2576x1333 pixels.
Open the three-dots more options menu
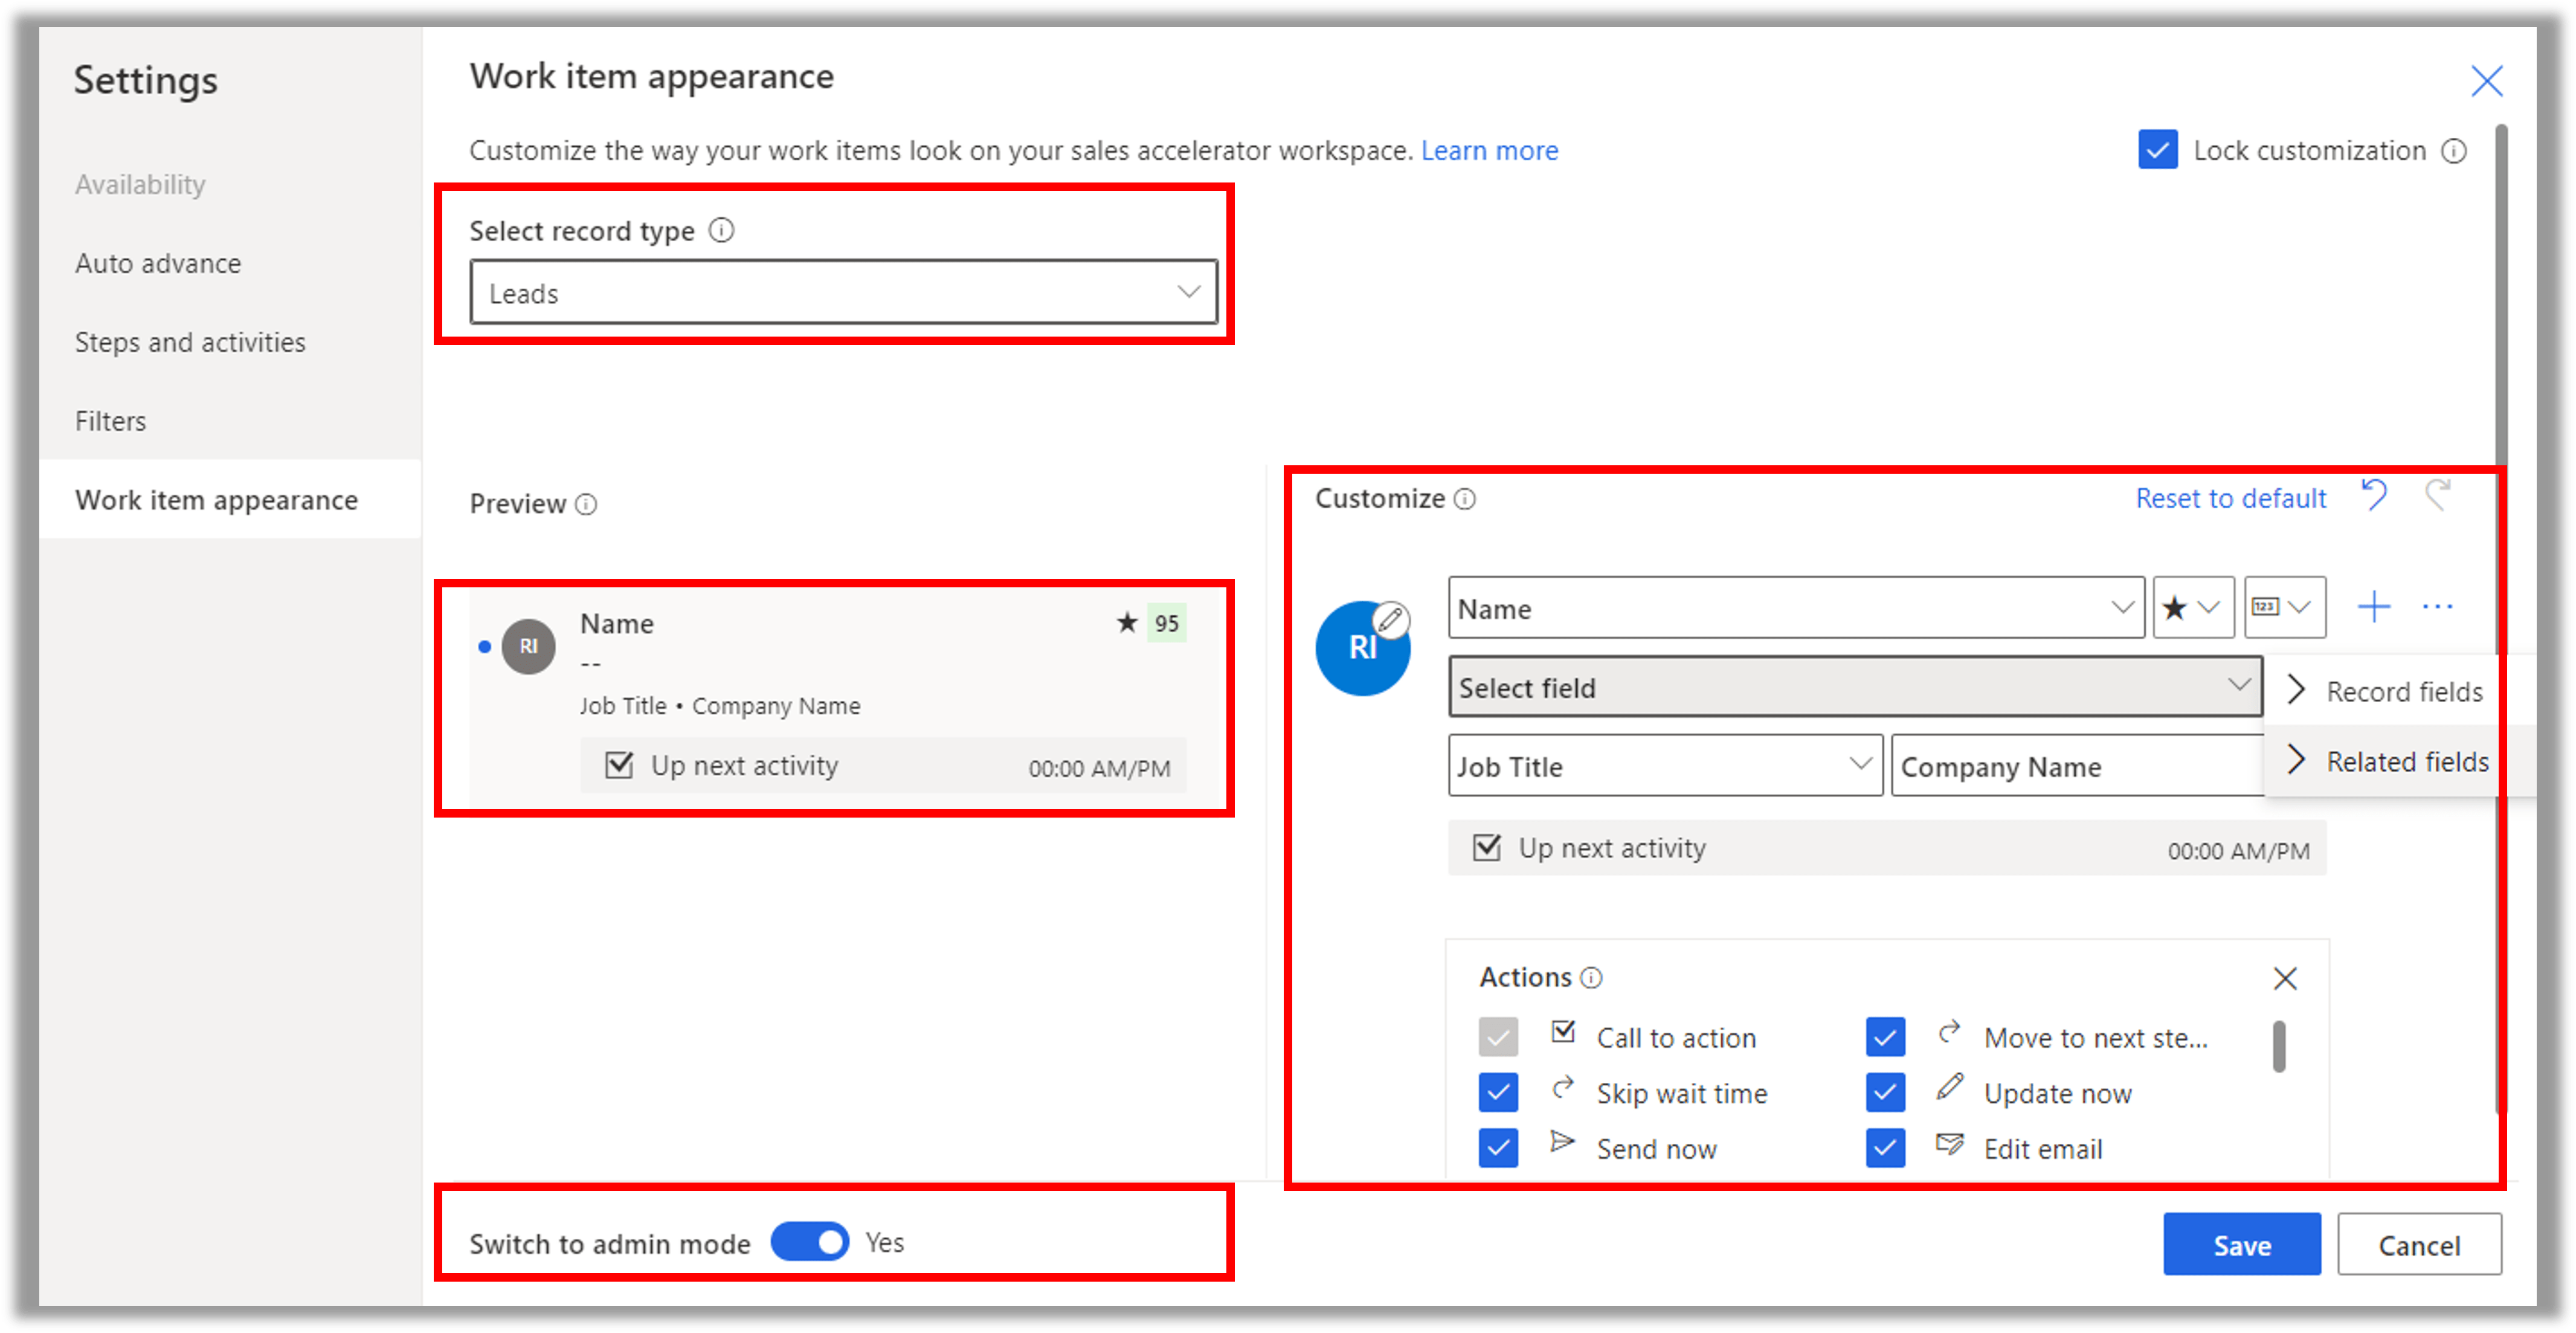point(2437,607)
